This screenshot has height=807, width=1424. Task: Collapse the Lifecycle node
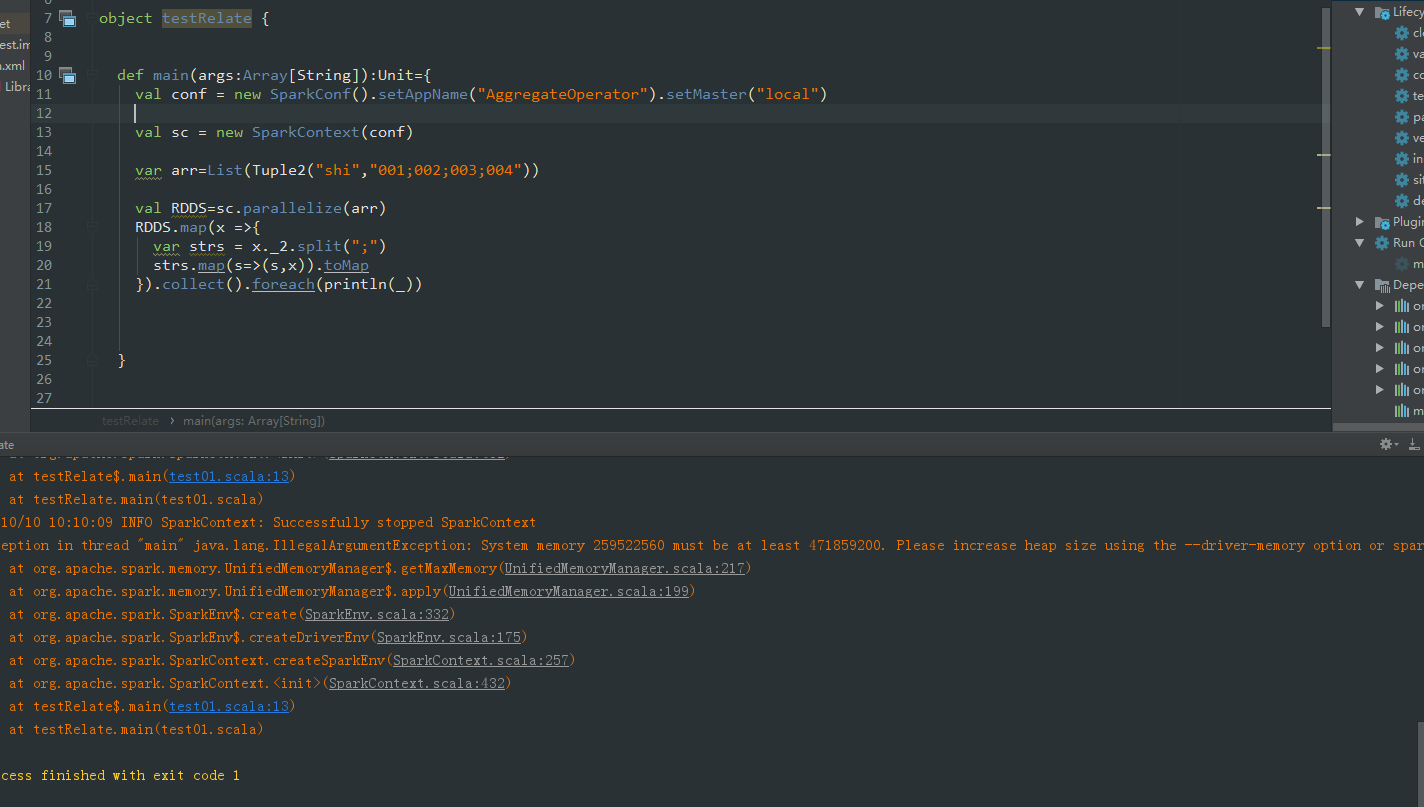click(x=1360, y=12)
